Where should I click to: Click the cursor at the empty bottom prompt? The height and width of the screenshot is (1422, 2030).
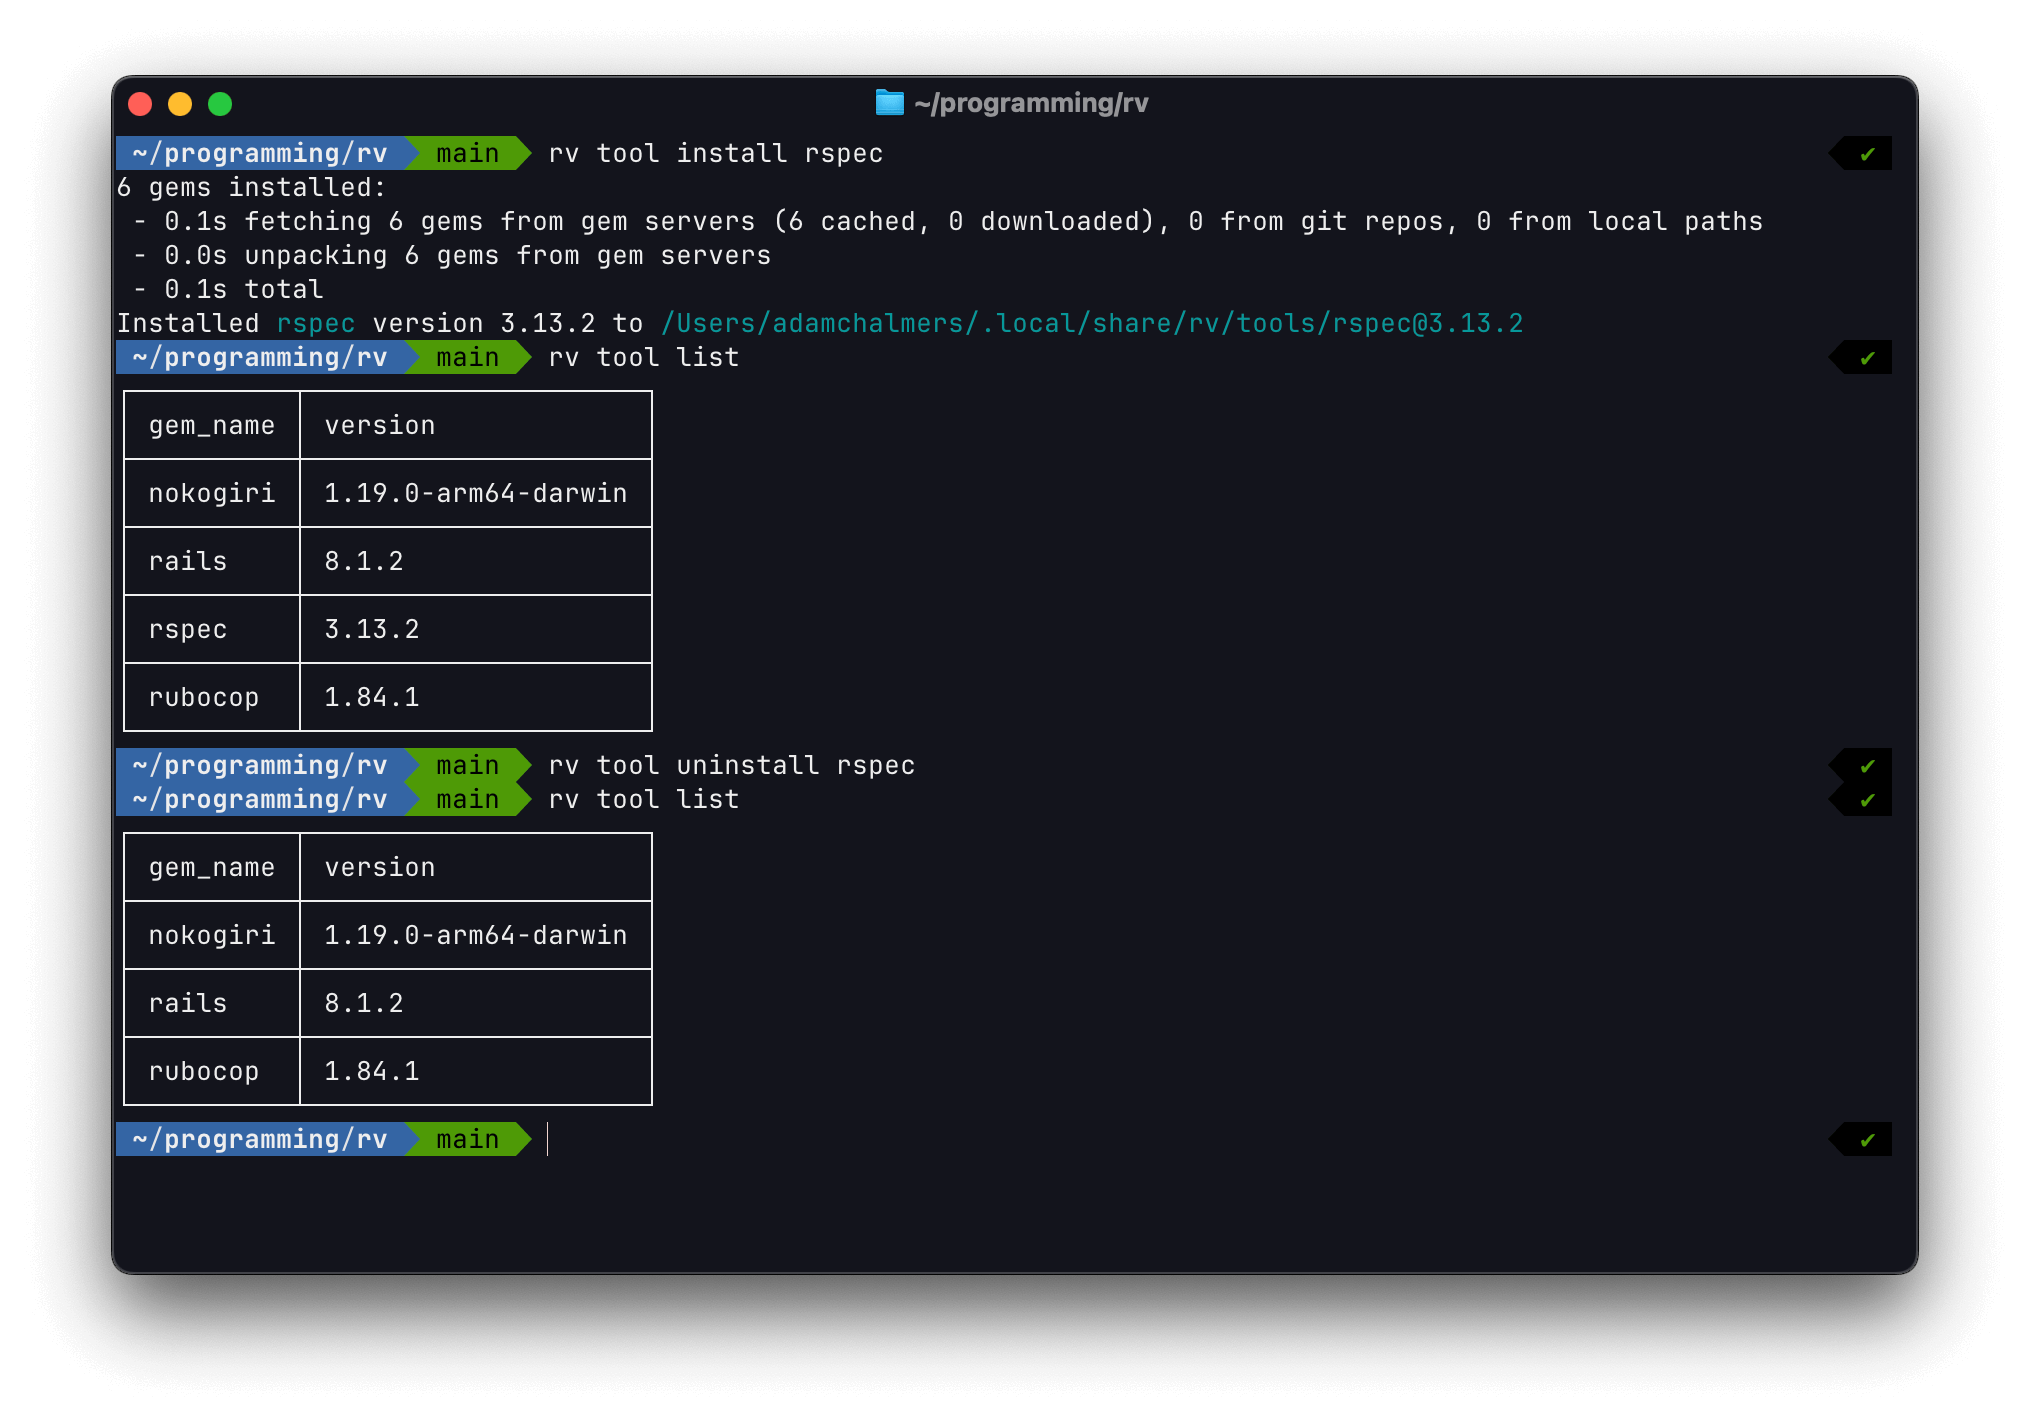click(549, 1140)
